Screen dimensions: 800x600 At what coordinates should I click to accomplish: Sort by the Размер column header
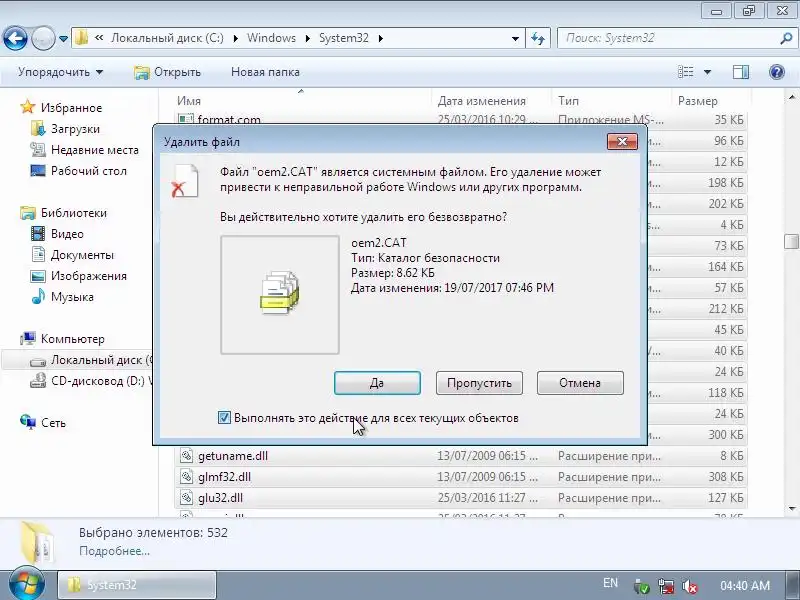[697, 101]
